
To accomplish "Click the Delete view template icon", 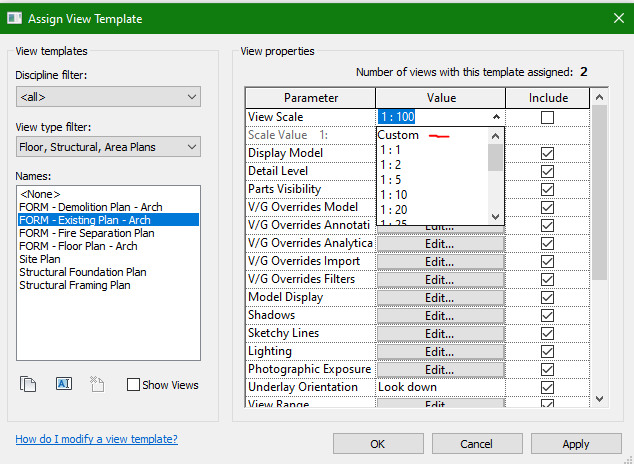I will coord(97,384).
